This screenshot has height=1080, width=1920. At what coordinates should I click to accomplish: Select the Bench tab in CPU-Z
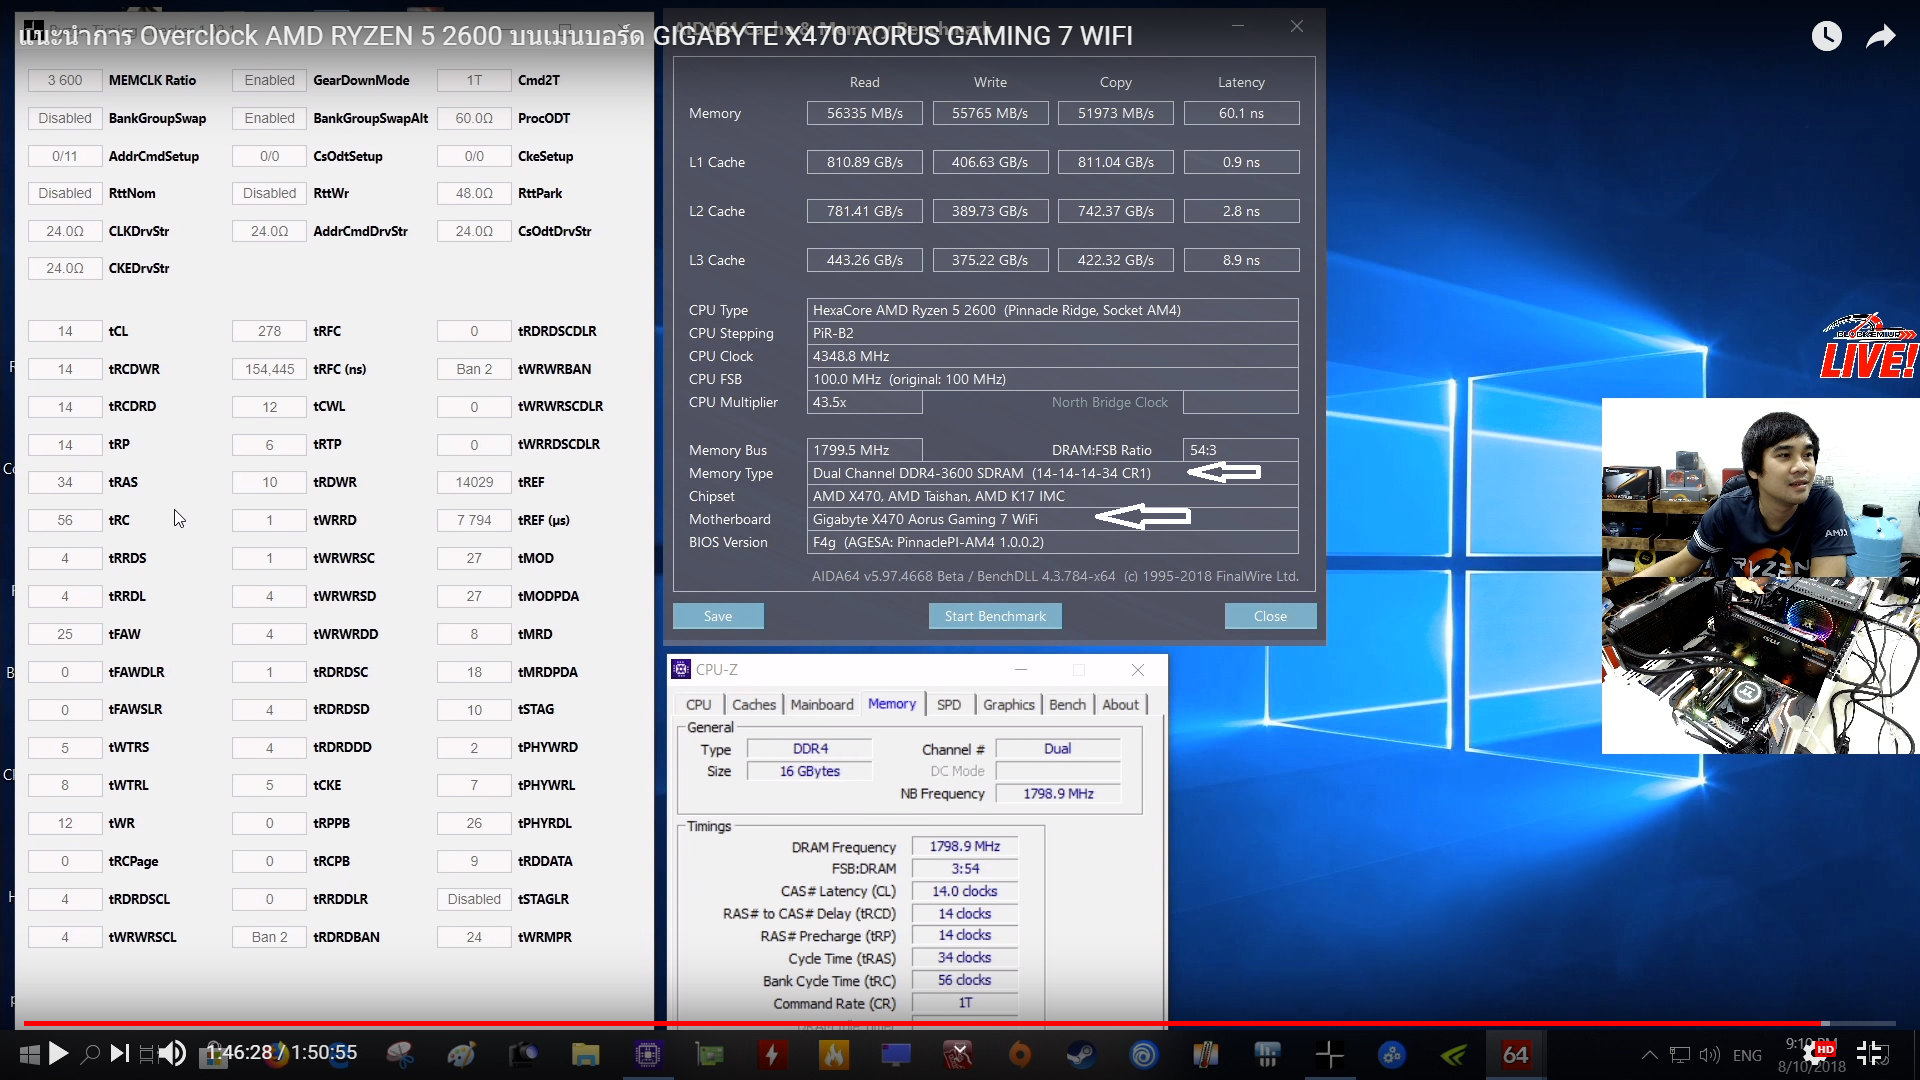coord(1066,705)
